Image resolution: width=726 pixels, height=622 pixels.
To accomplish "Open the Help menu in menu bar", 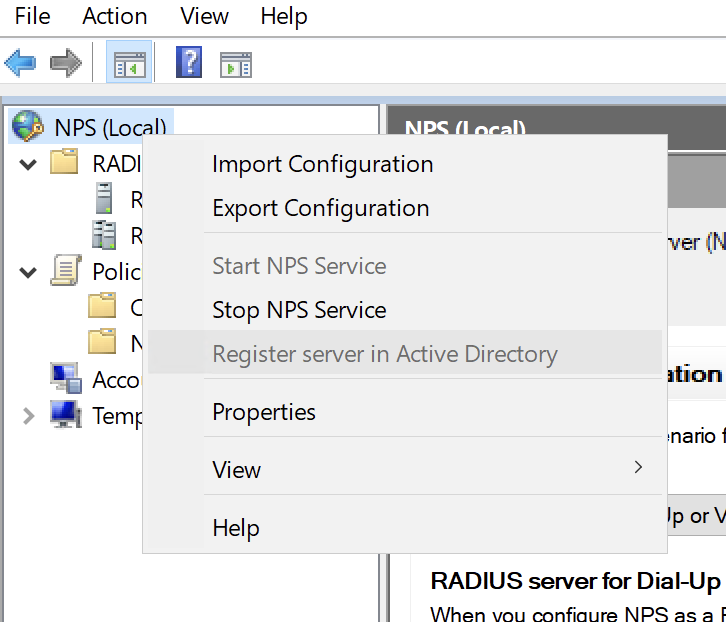I will coord(284,17).
